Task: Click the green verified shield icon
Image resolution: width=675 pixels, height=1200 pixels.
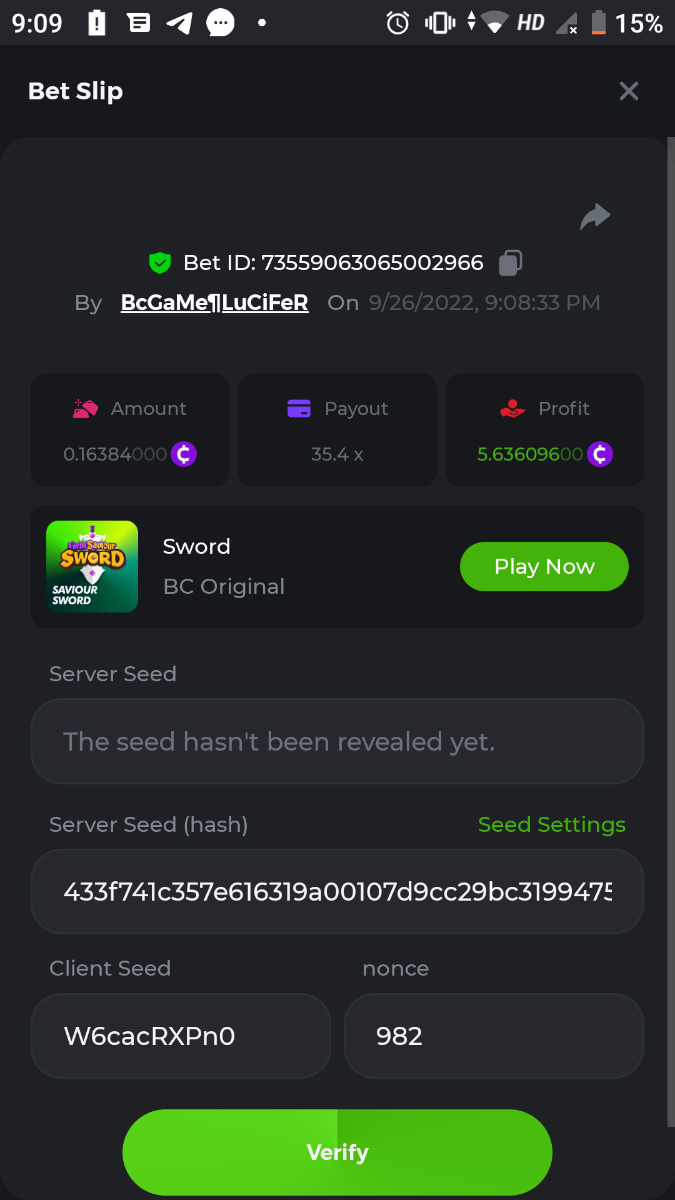Action: tap(159, 263)
